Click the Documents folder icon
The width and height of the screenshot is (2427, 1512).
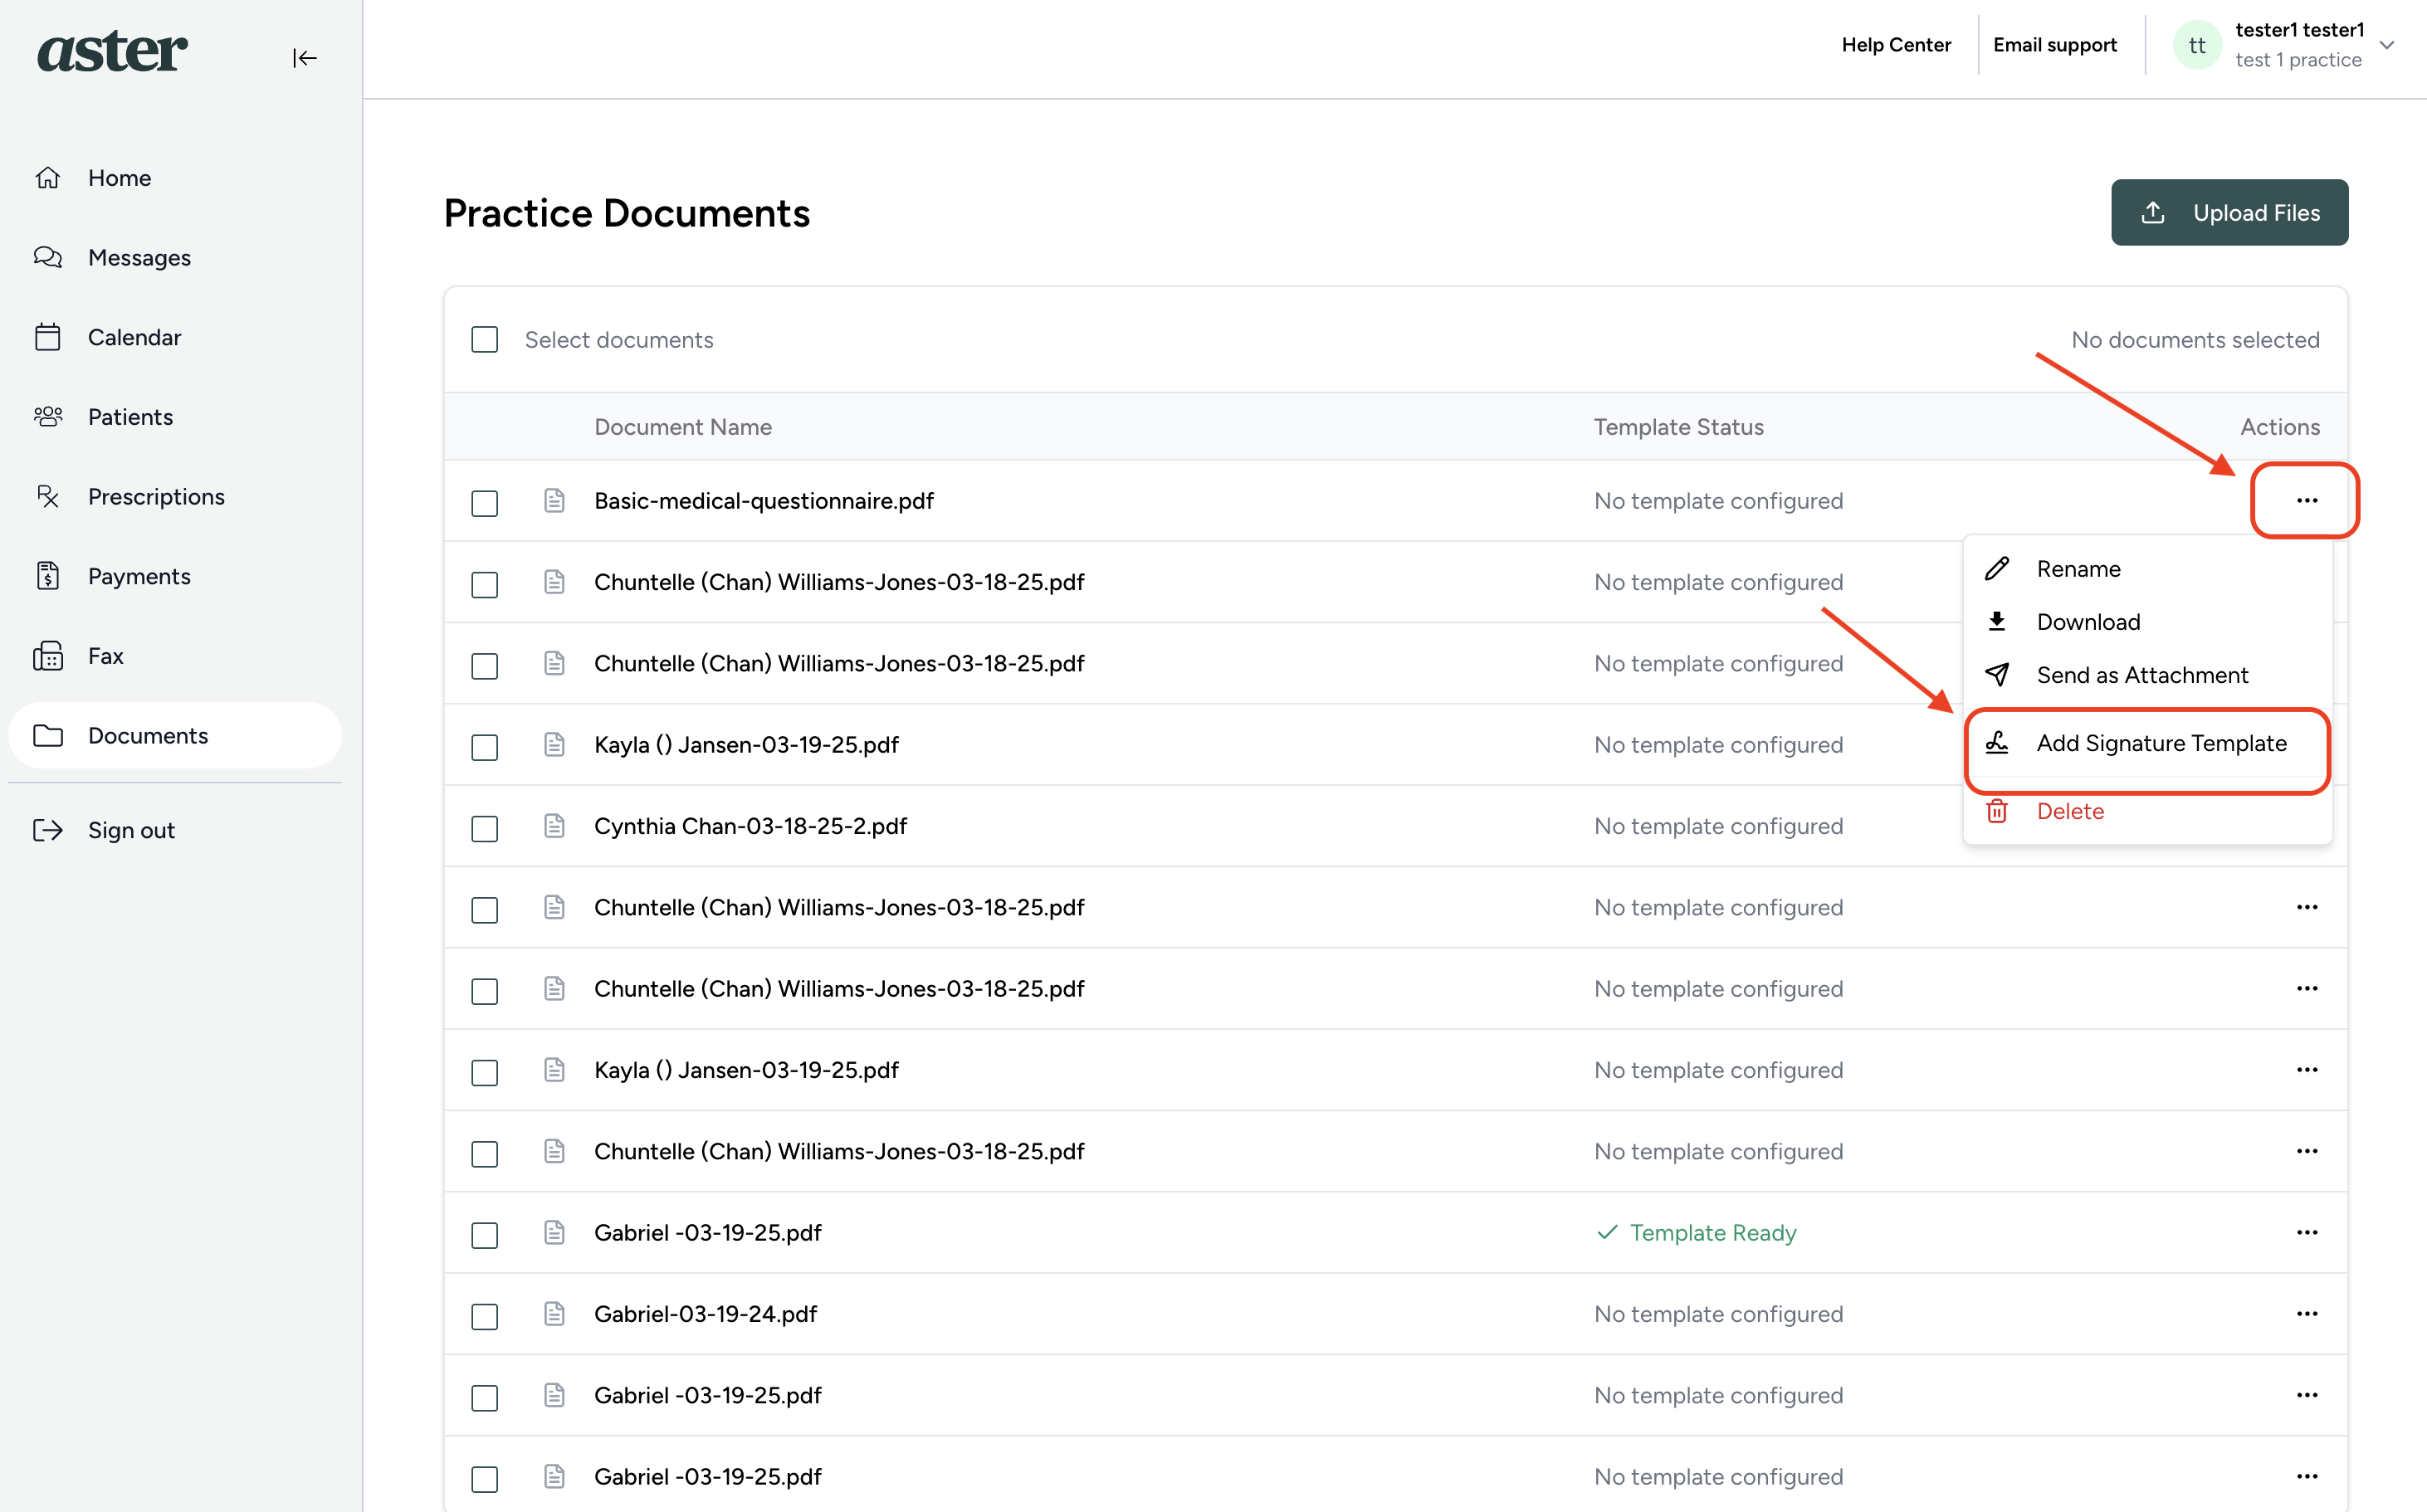[48, 735]
